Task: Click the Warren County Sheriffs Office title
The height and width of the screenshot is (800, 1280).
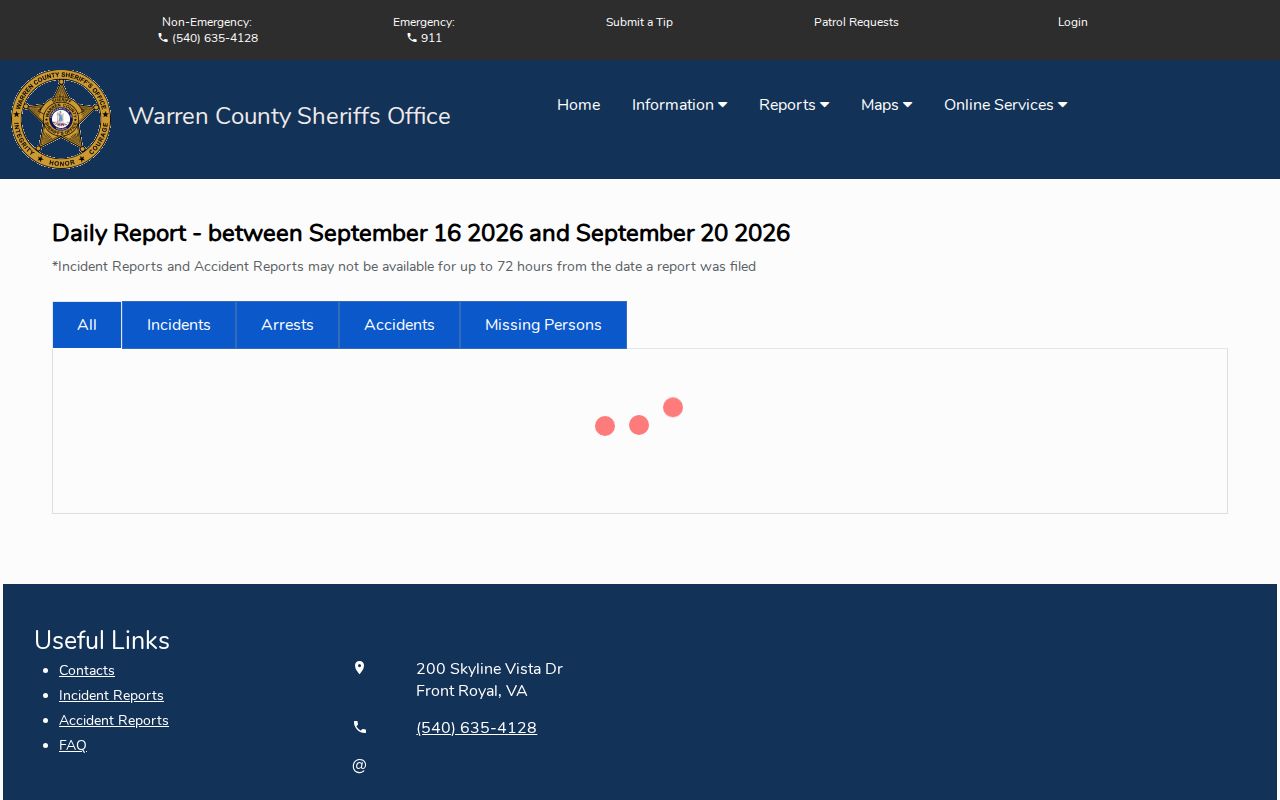Action: pos(289,116)
